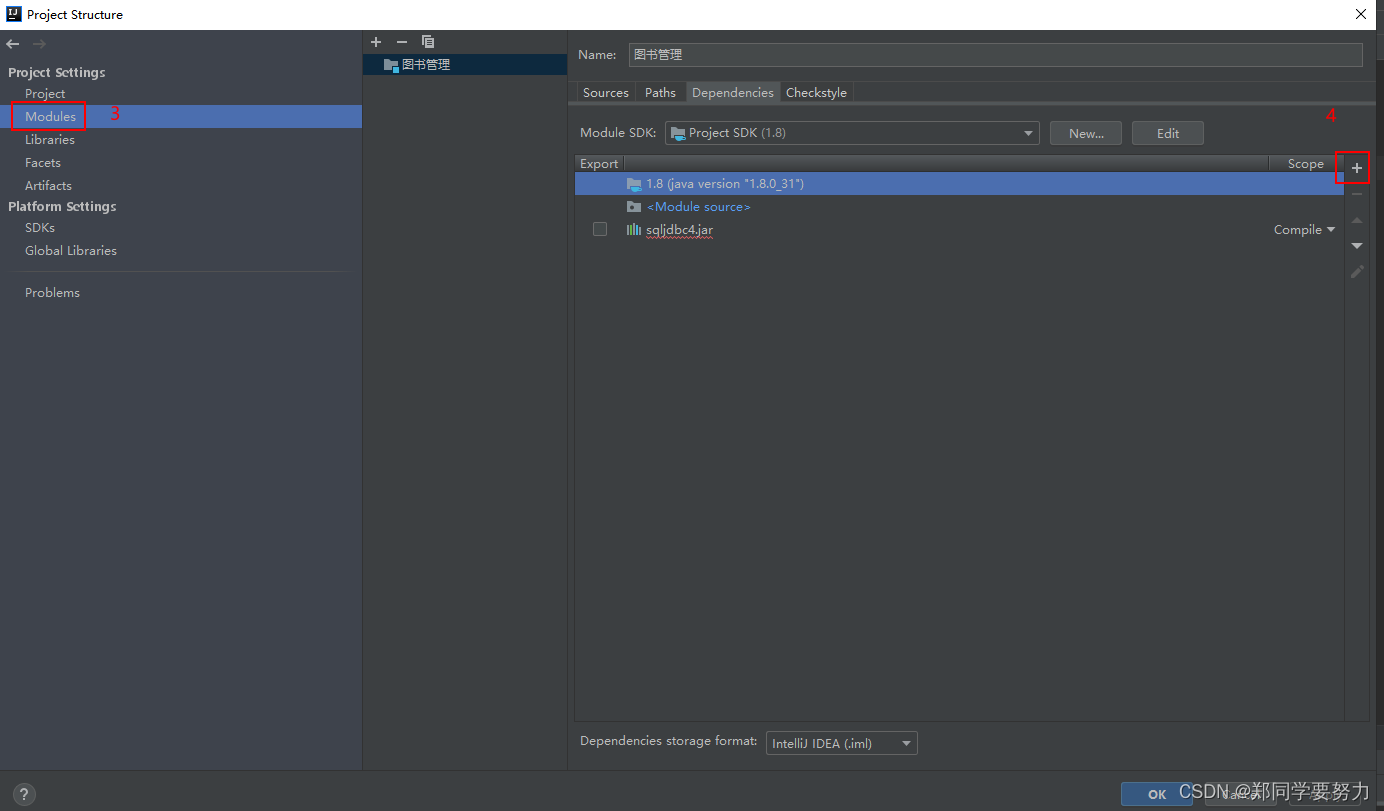1384x811 pixels.
Task: Select the <Module source> entry
Action: (698, 207)
